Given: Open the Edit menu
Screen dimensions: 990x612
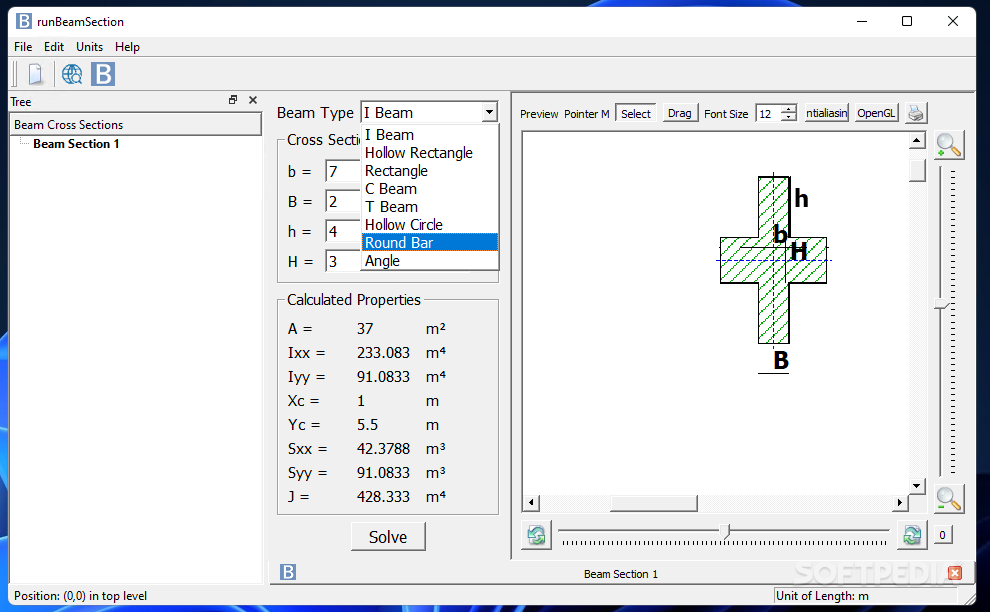Looking at the screenshot, I should (x=54, y=47).
